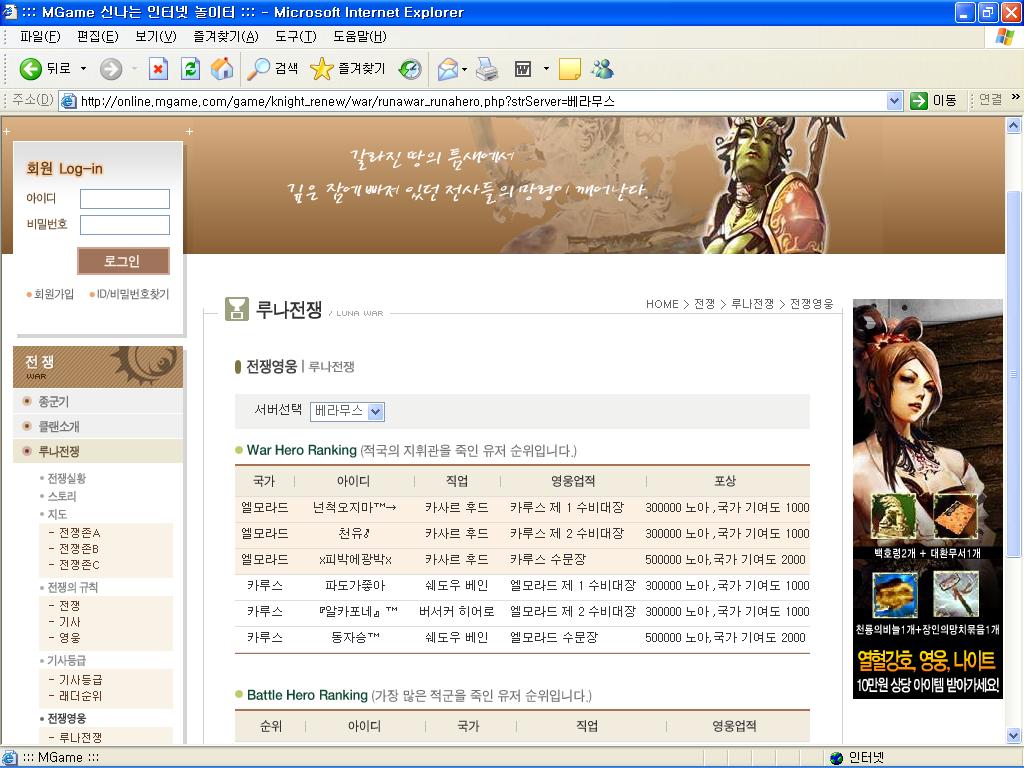Screen dimensions: 1024x768
Task: Click the Go (이동) arrow button
Action: (934, 101)
